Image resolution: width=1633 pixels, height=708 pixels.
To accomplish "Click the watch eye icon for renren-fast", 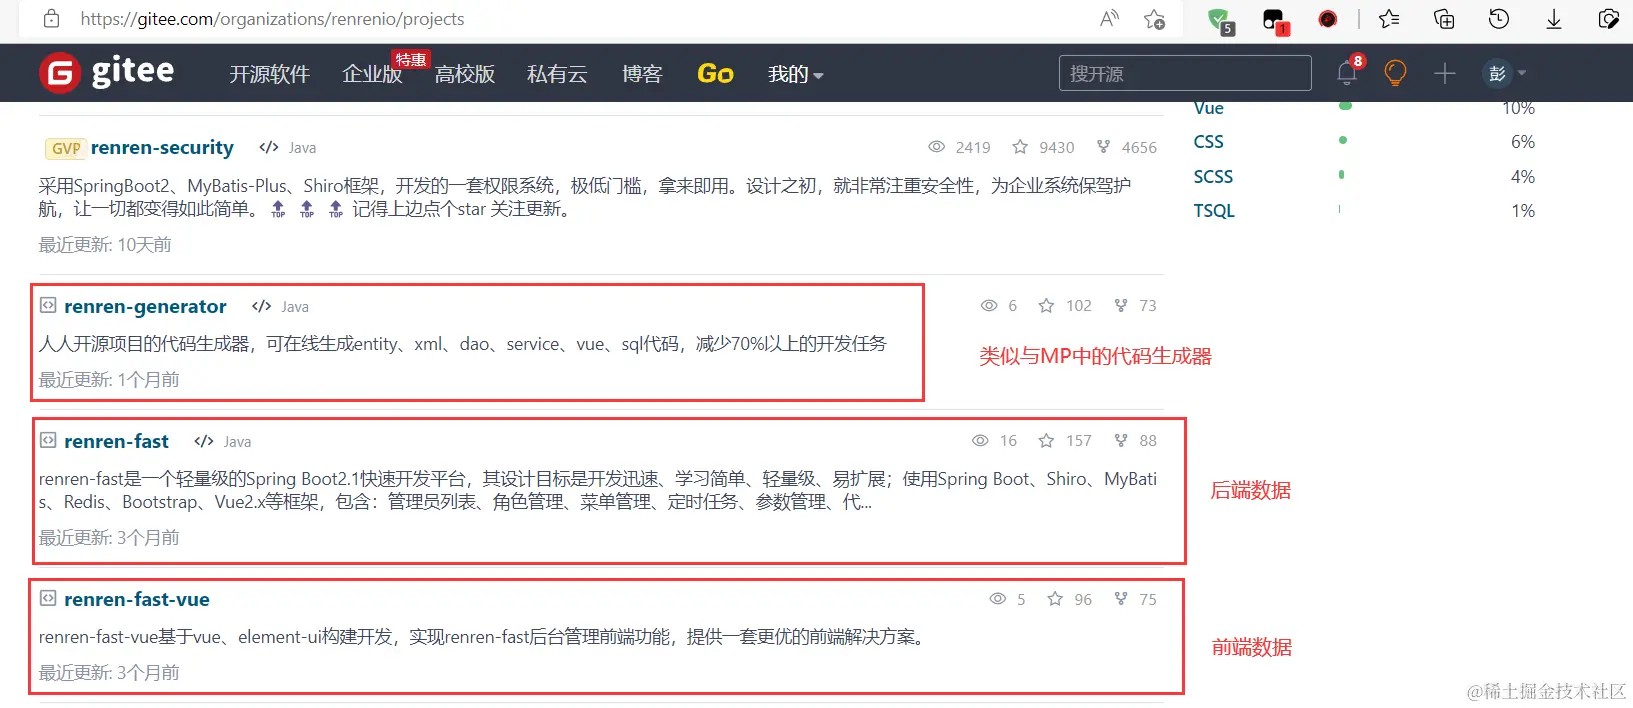I will pyautogui.click(x=980, y=440).
